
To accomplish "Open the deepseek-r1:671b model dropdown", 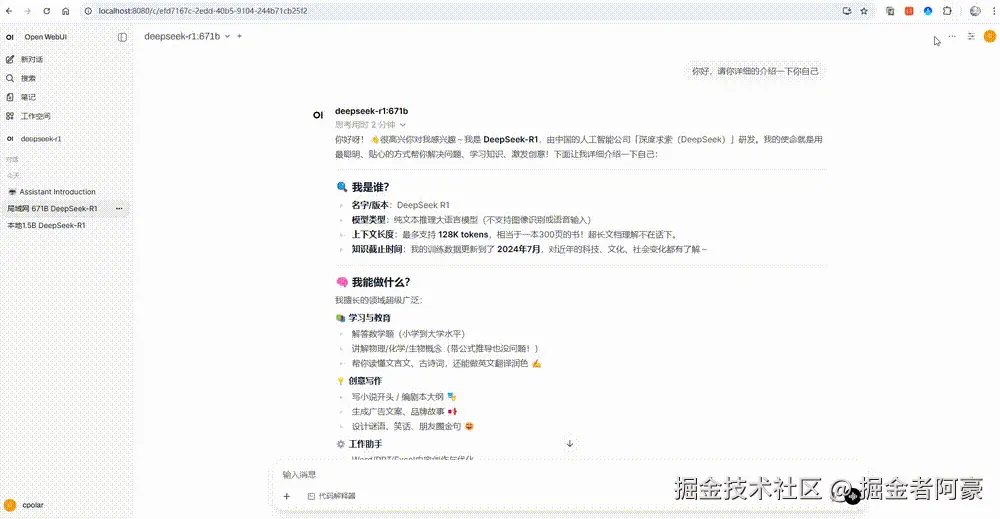I will pyautogui.click(x=187, y=36).
